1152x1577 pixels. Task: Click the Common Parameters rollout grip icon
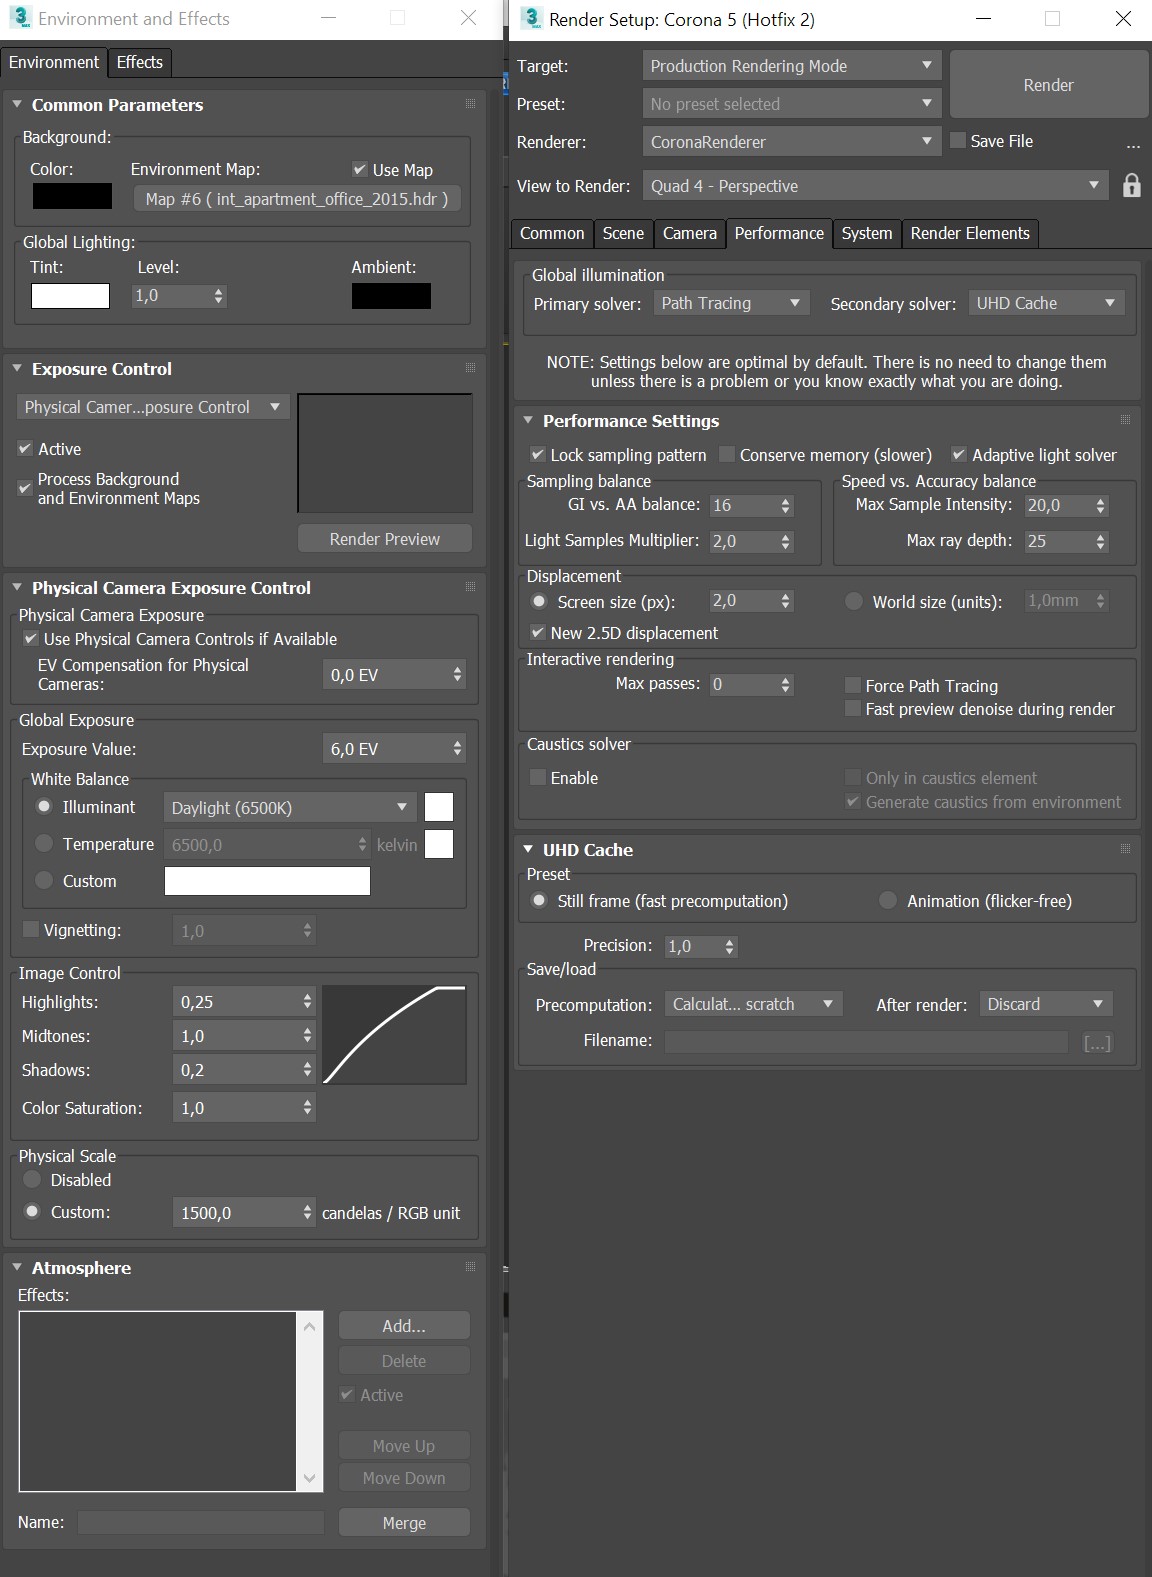pyautogui.click(x=470, y=104)
